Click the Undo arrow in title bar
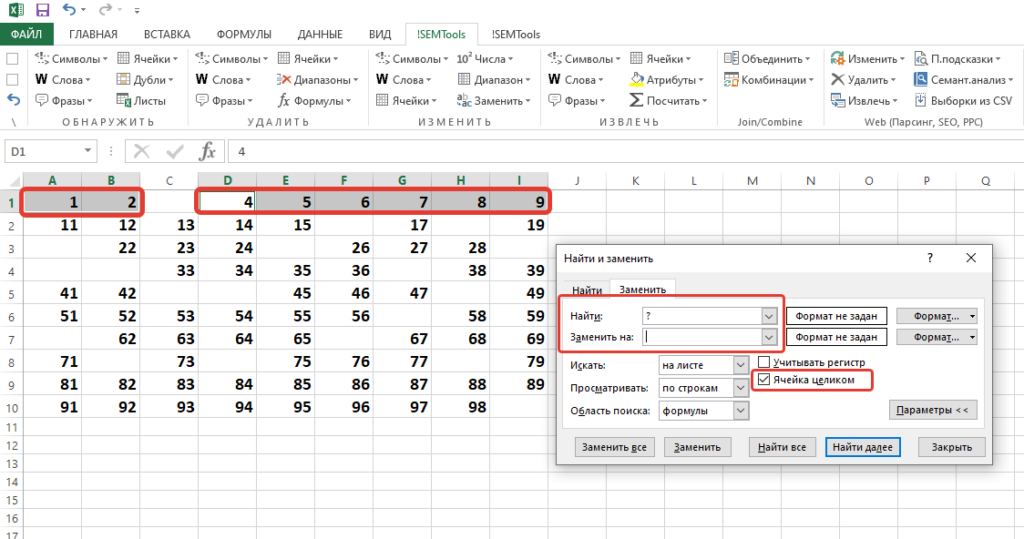 (x=69, y=11)
